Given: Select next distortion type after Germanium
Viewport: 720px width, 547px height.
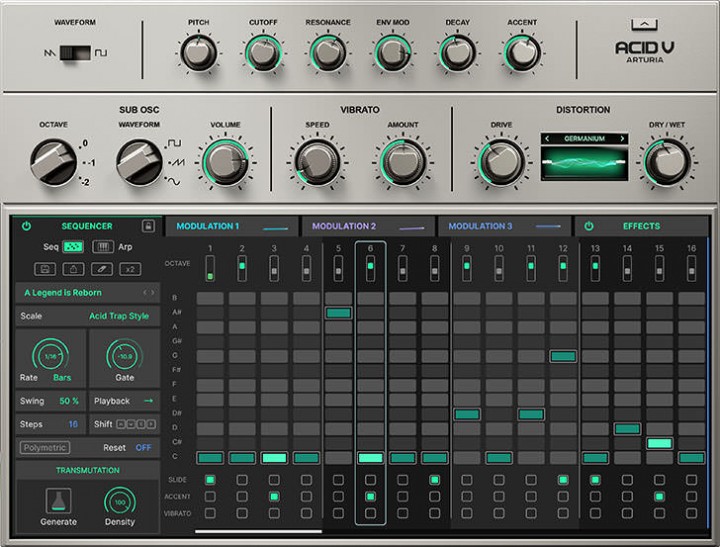Looking at the screenshot, I should (622, 139).
